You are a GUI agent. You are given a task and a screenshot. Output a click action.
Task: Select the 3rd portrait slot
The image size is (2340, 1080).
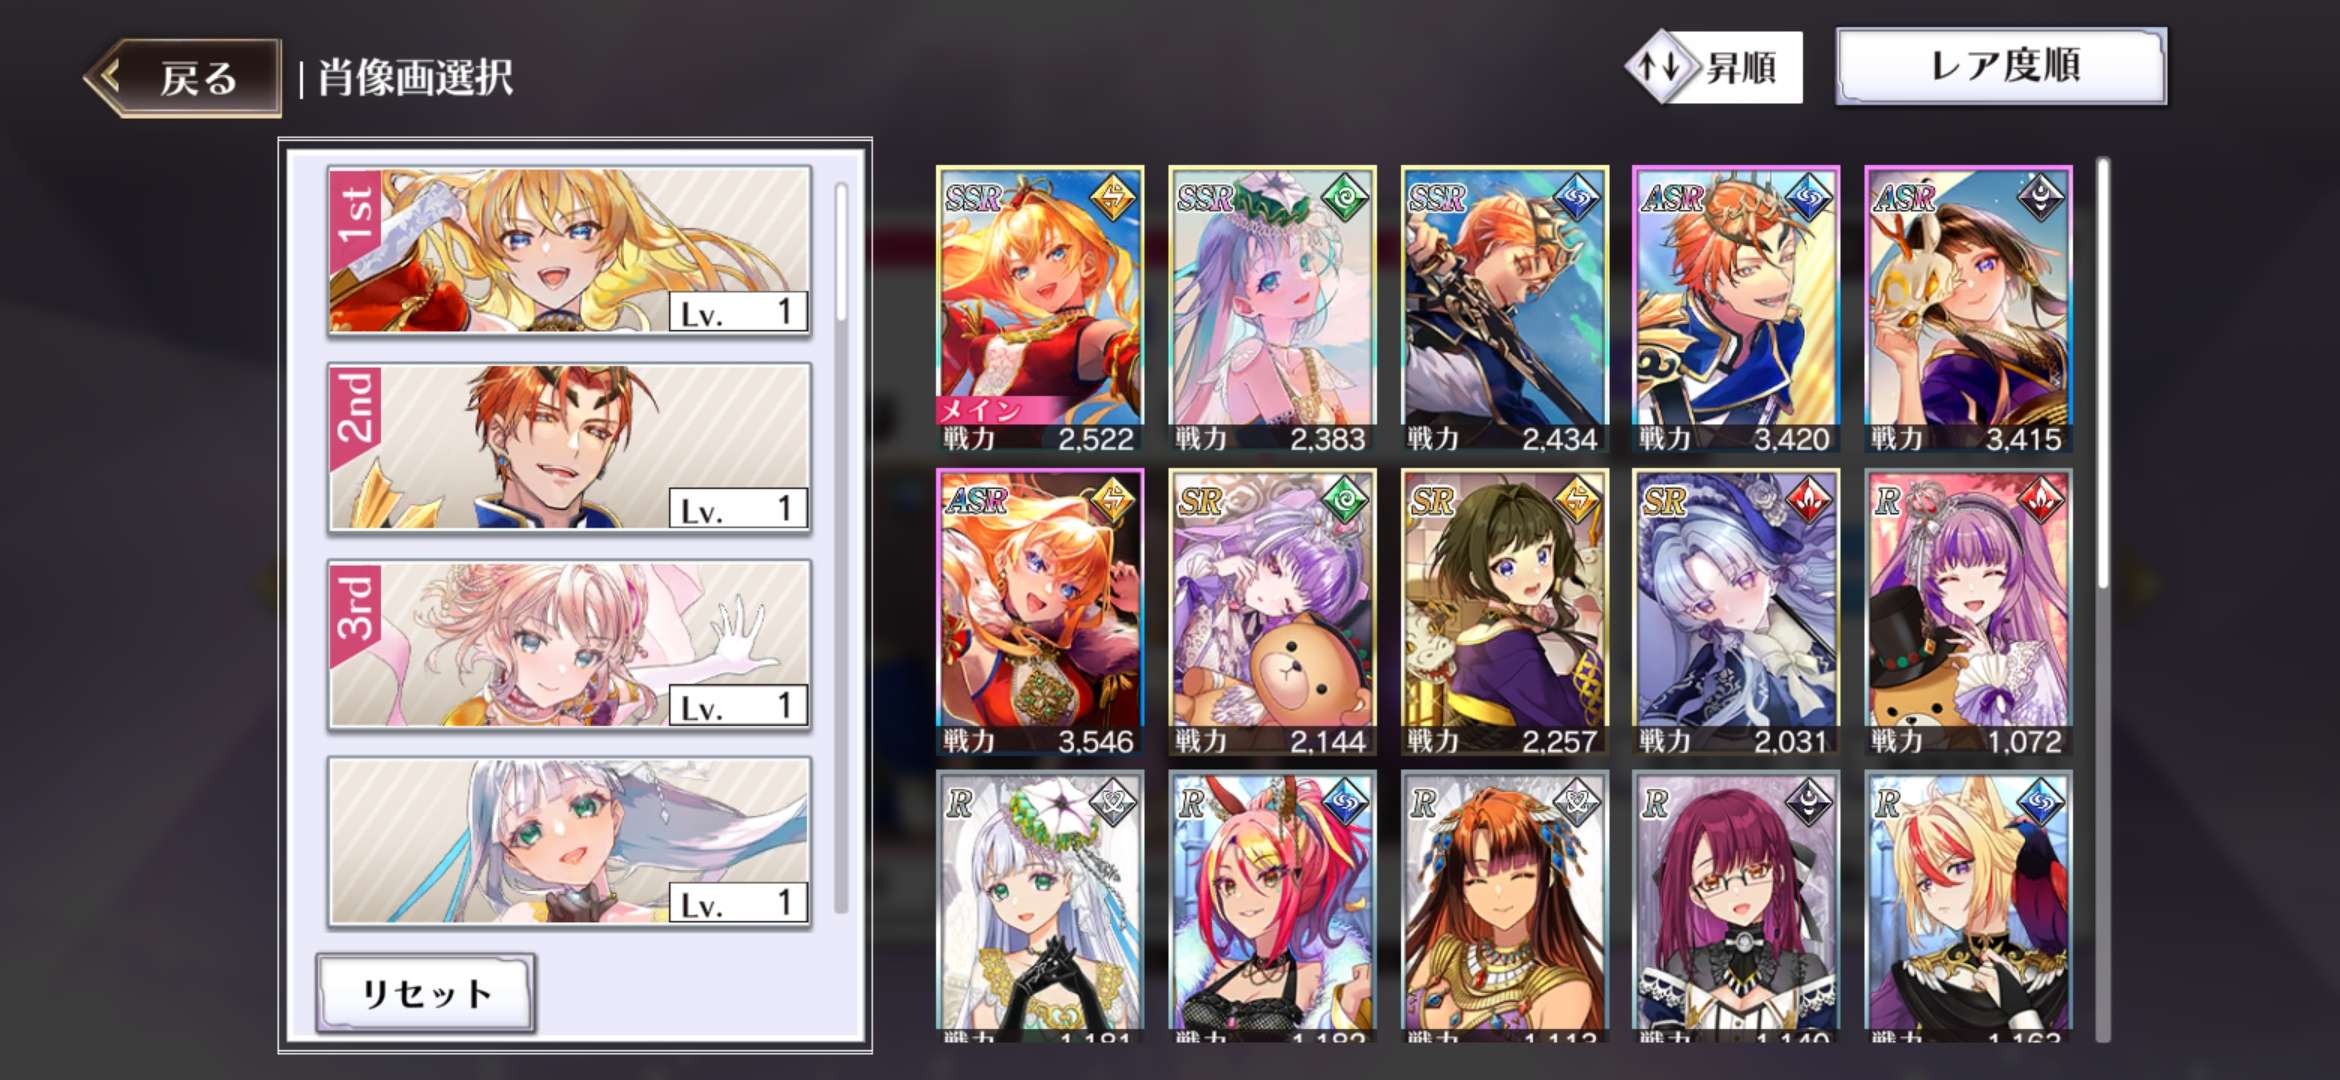pos(569,644)
